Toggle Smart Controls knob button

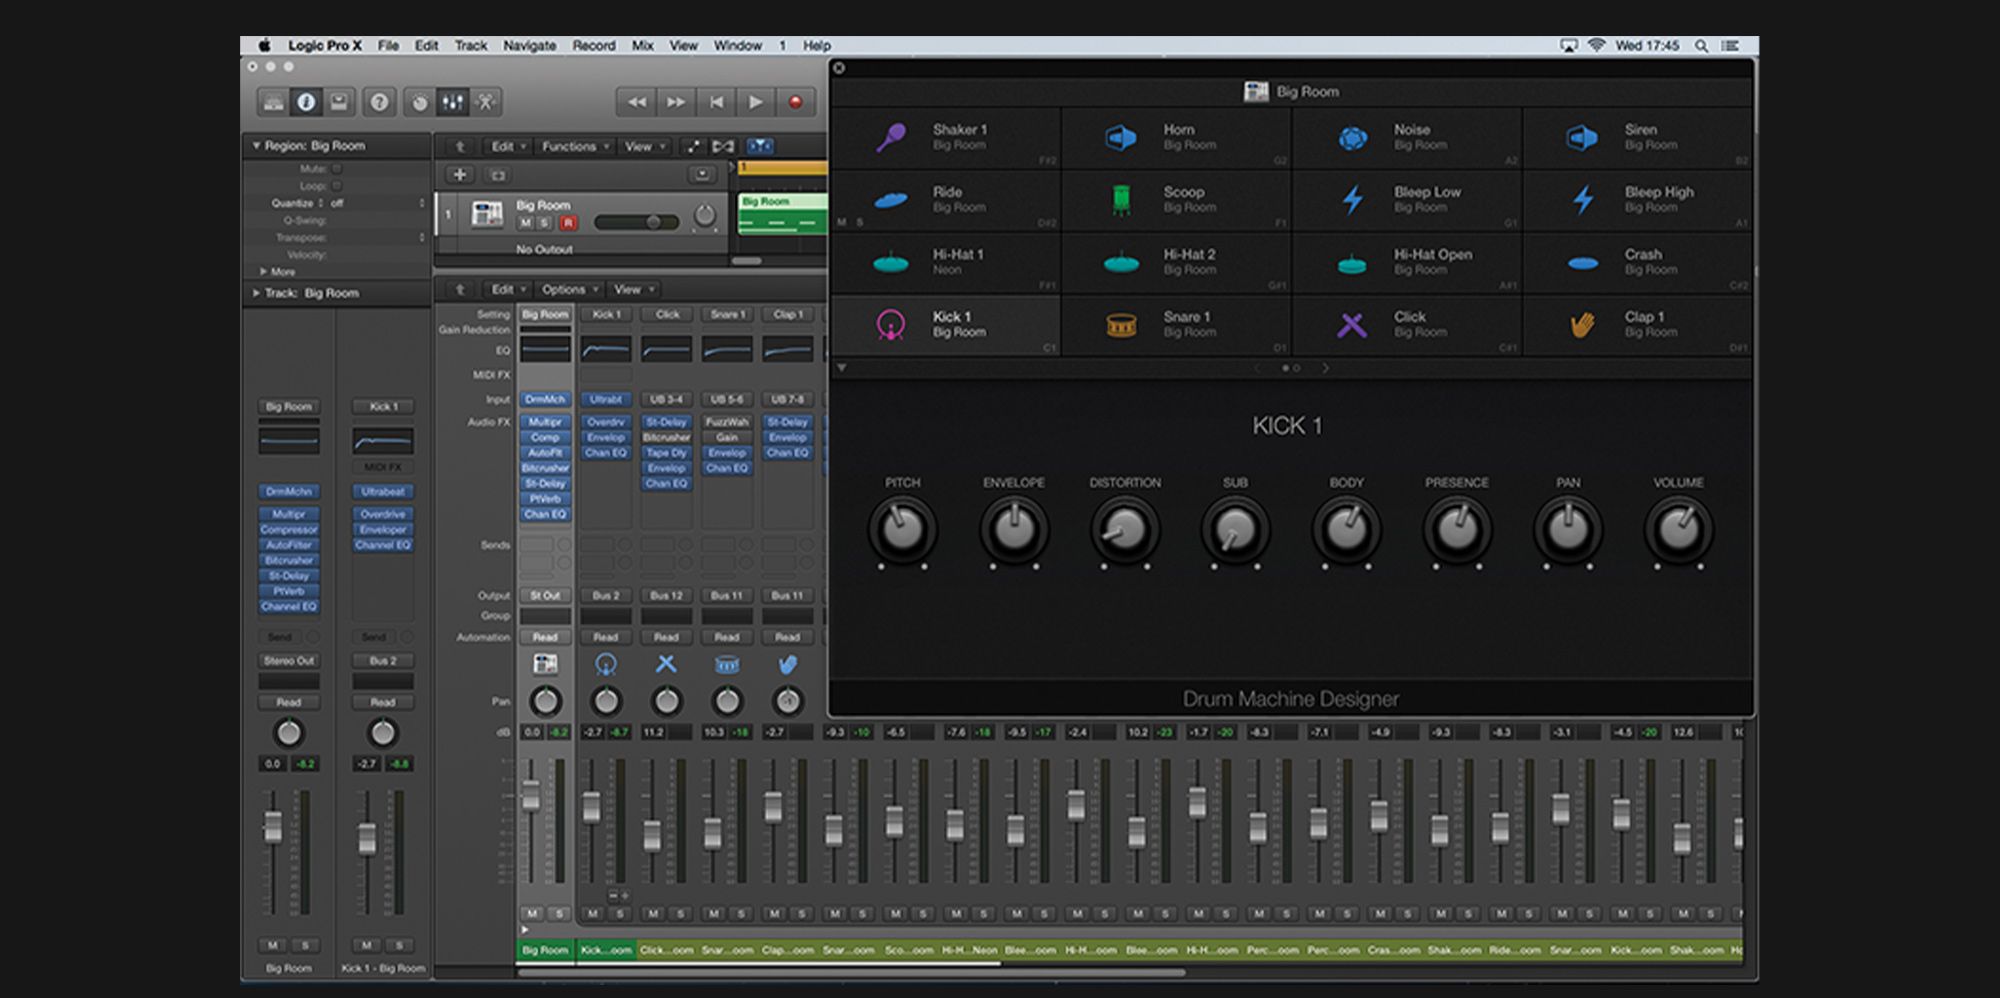(420, 102)
